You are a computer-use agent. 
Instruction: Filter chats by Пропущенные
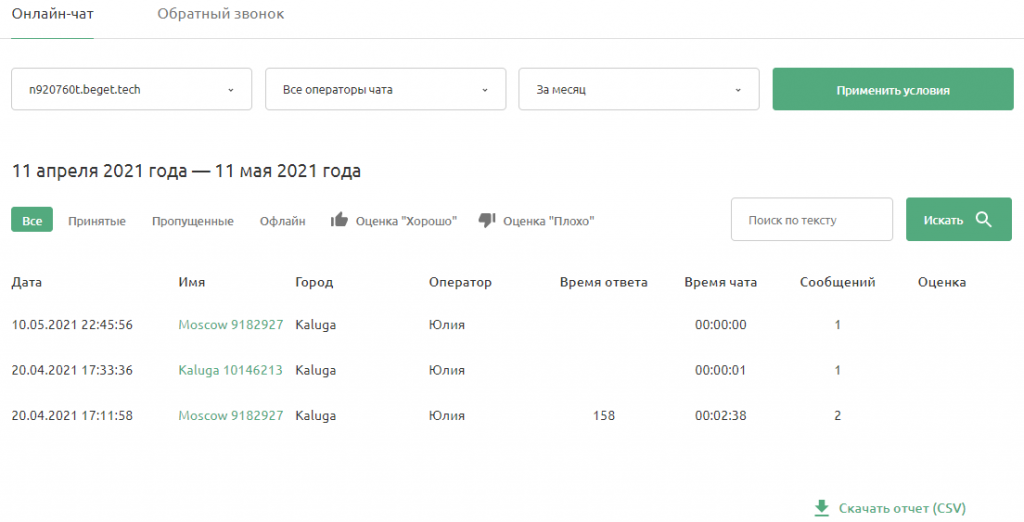pyautogui.click(x=193, y=221)
